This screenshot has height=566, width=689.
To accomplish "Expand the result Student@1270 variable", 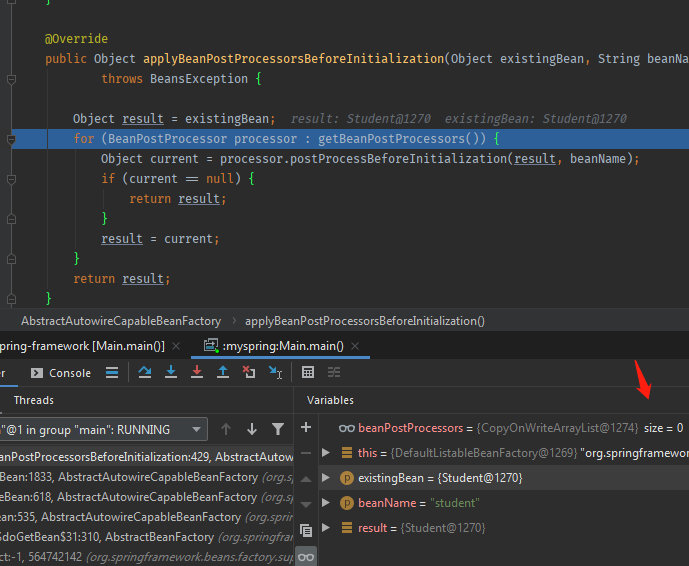I will [326, 527].
